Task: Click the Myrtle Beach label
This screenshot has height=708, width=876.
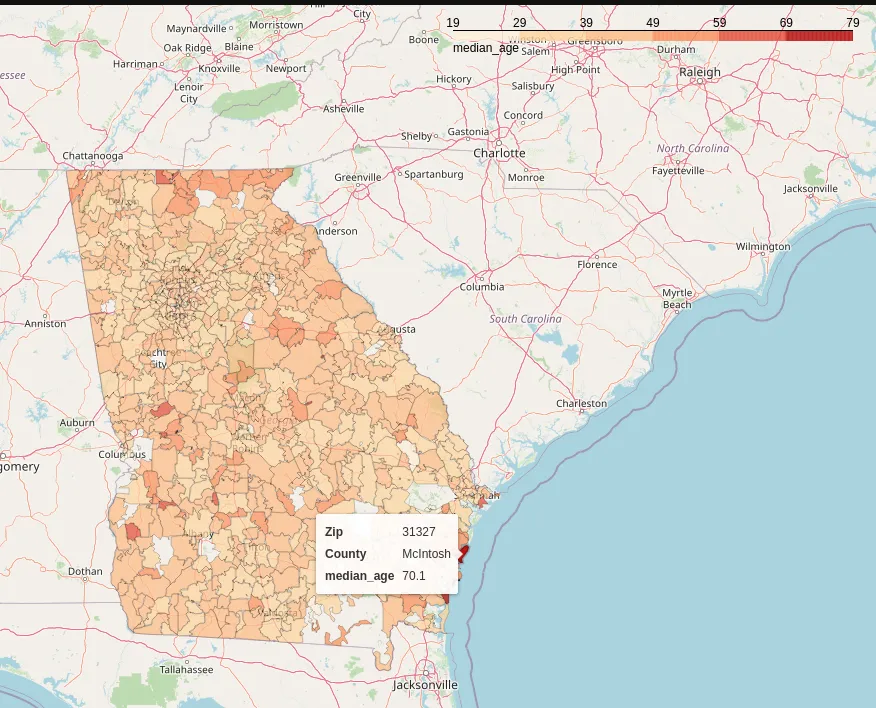Action: [x=677, y=299]
